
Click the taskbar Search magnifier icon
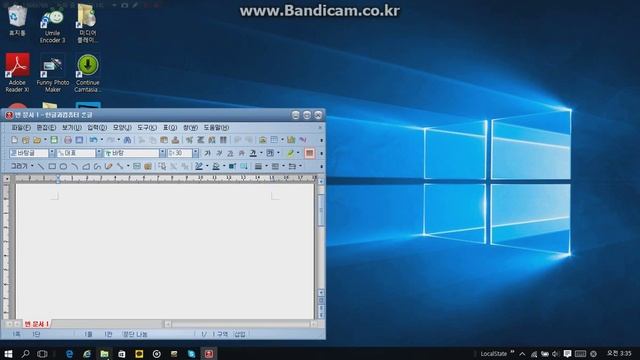coord(25,353)
